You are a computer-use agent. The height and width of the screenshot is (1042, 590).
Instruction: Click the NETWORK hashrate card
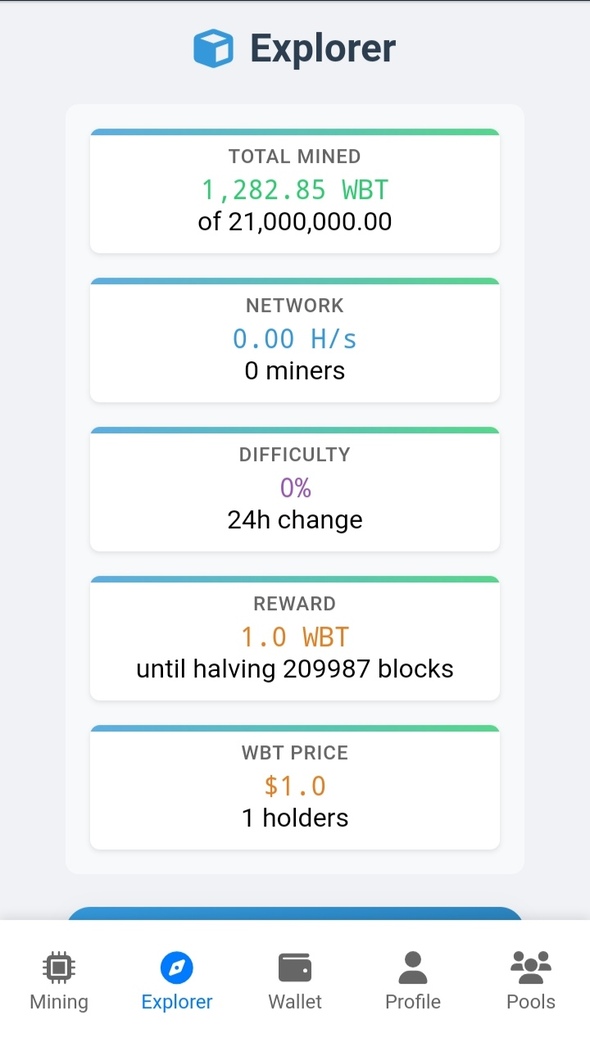295,339
